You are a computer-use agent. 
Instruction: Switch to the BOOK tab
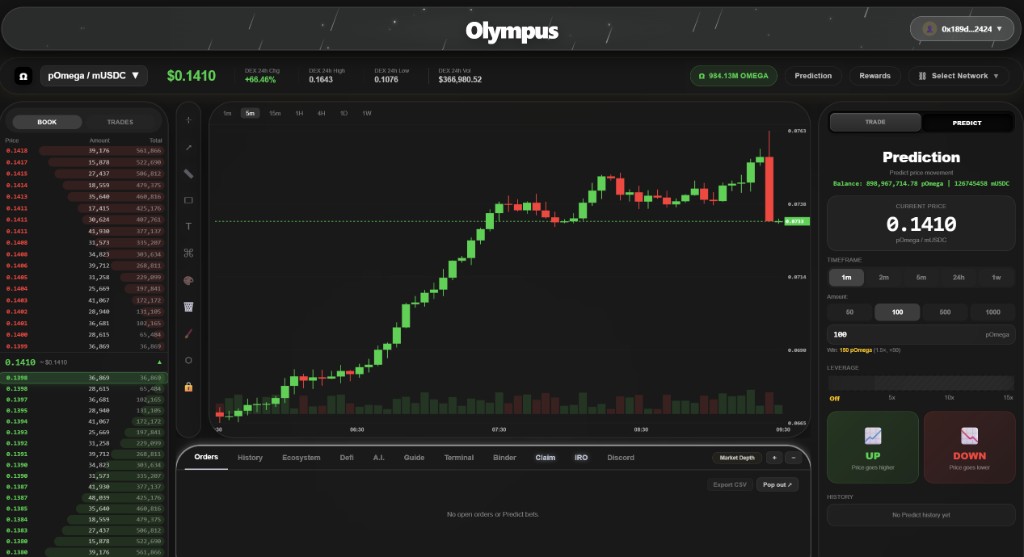click(47, 122)
